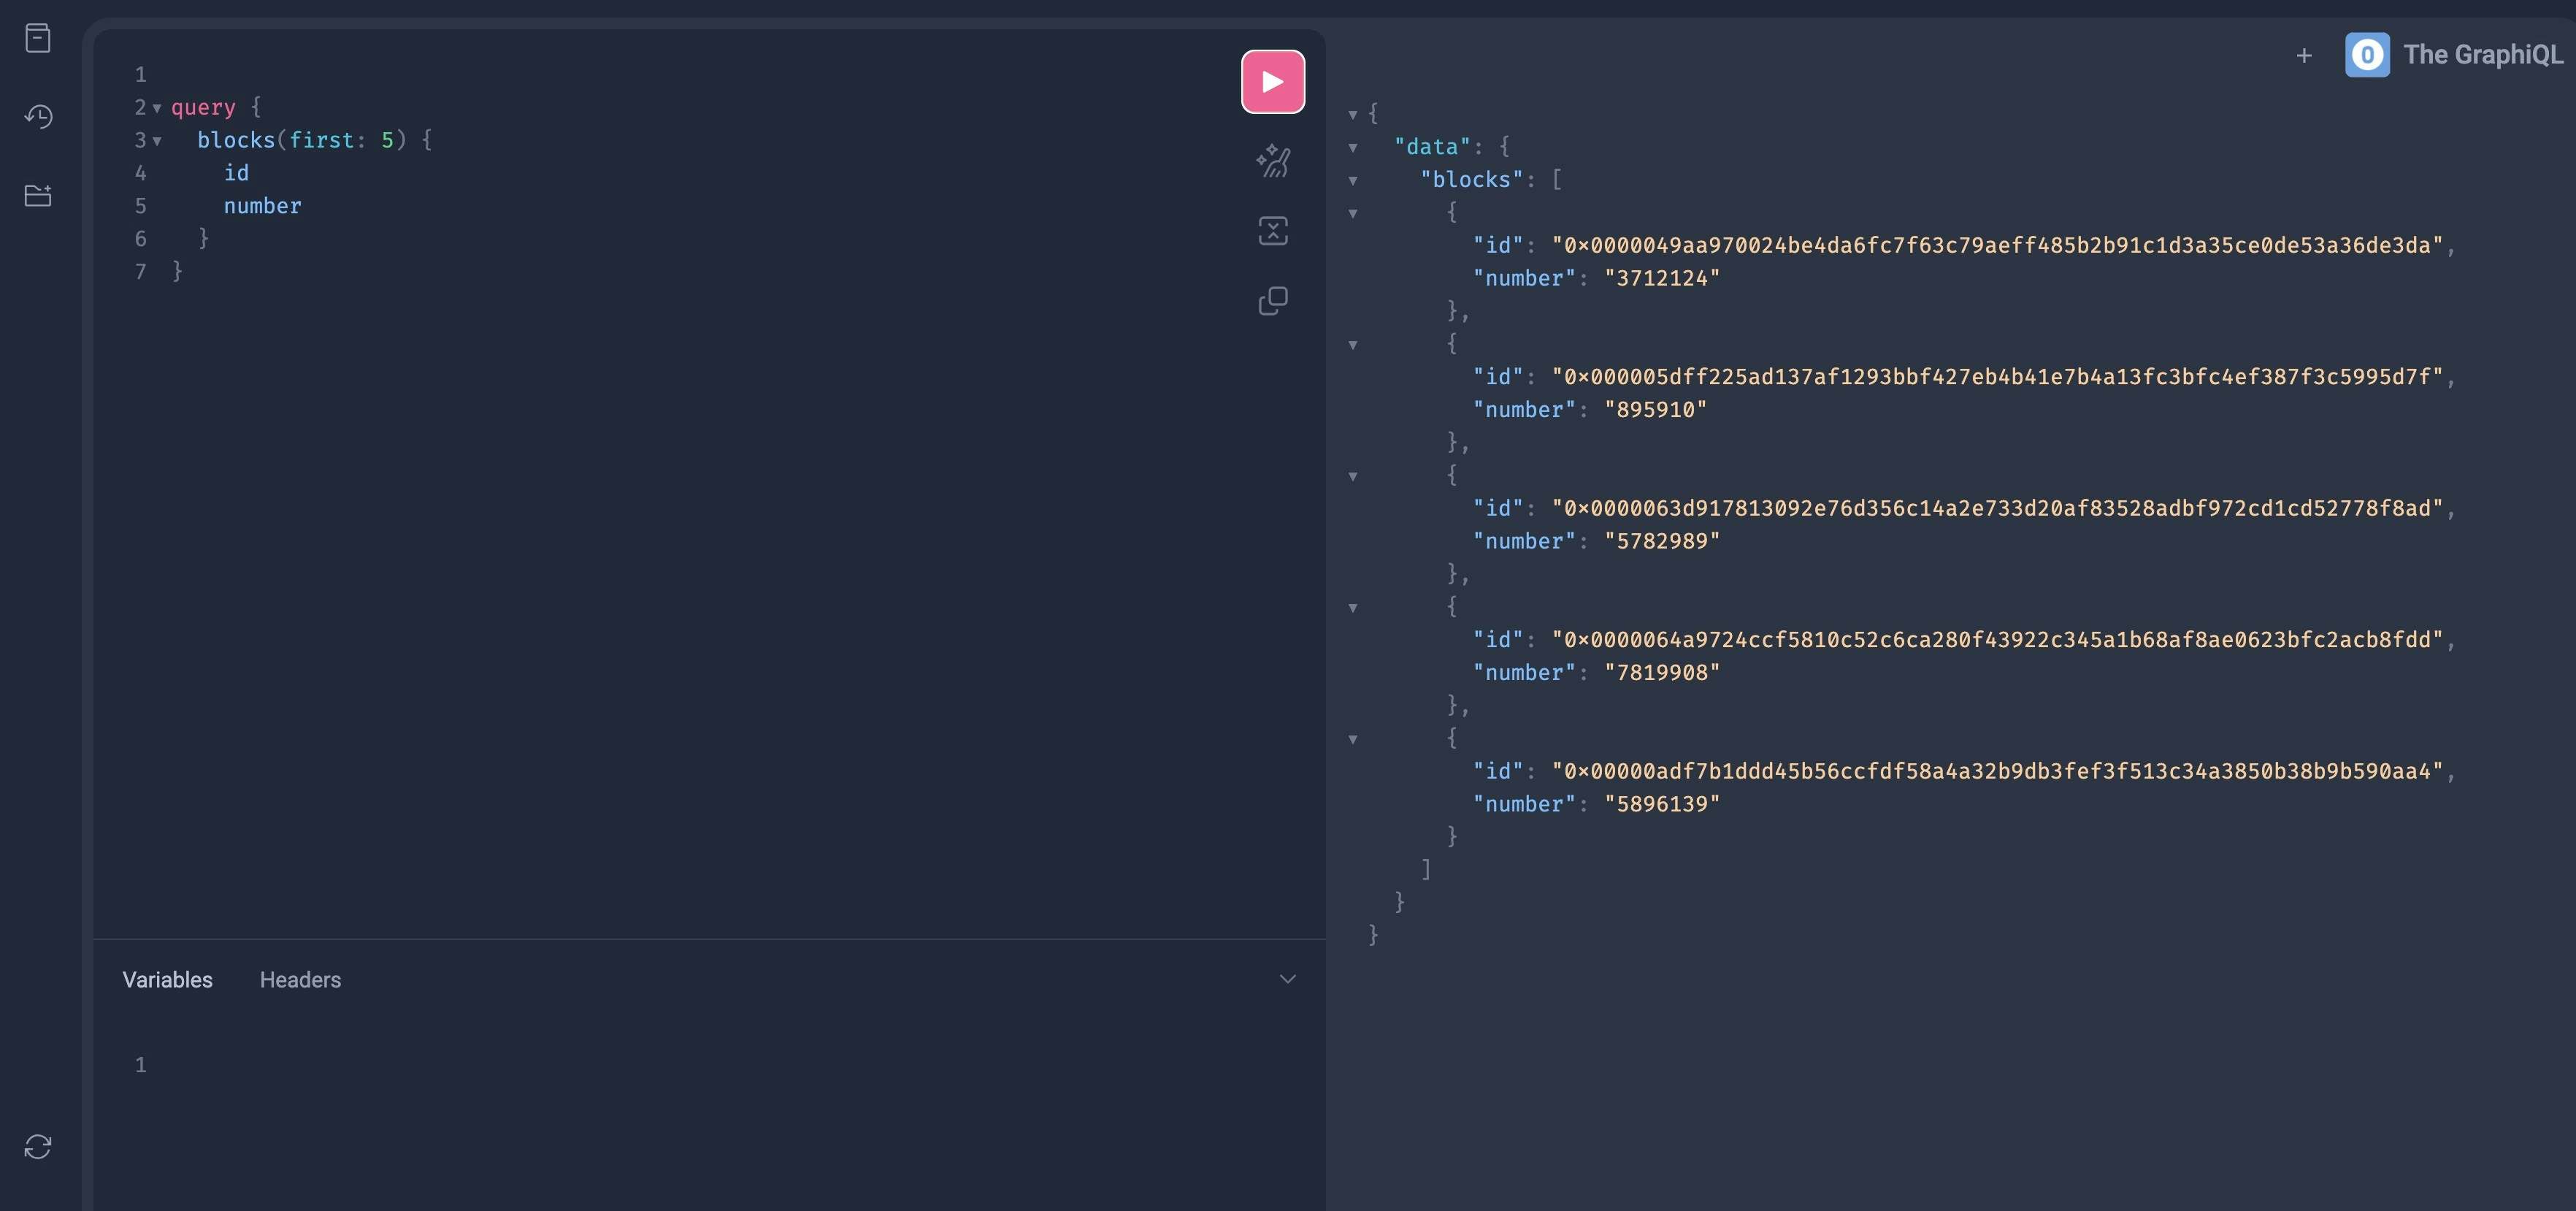Add a new tab with plus icon
Image resolution: width=2576 pixels, height=1211 pixels.
pyautogui.click(x=2304, y=56)
